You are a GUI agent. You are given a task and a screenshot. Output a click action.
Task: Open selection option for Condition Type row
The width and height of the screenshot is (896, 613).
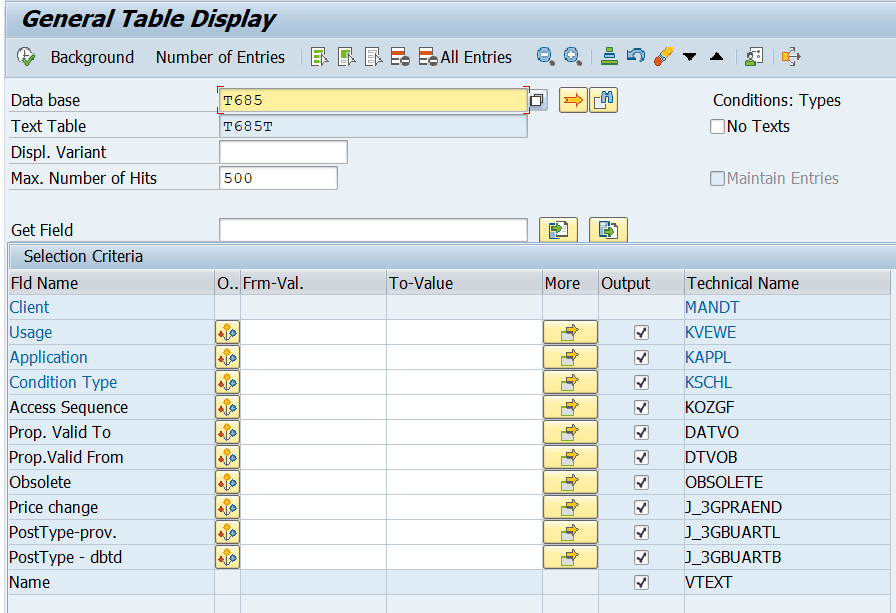pos(227,382)
